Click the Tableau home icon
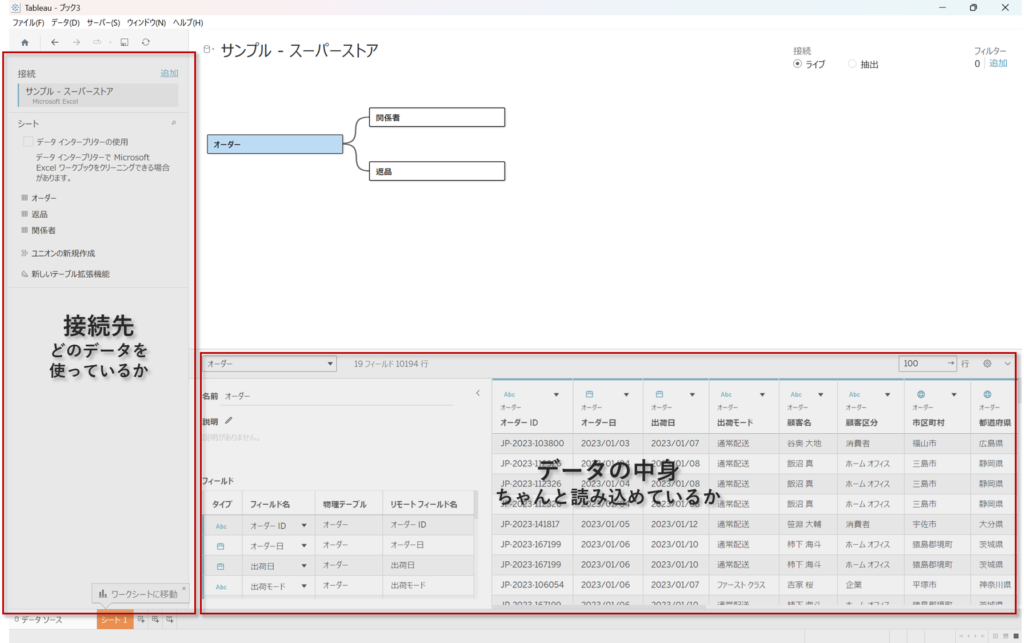The image size is (1024, 643). point(24,42)
